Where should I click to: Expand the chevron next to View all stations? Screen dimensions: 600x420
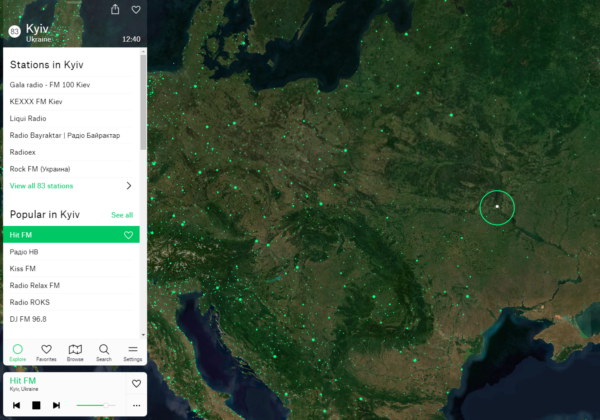tap(129, 186)
